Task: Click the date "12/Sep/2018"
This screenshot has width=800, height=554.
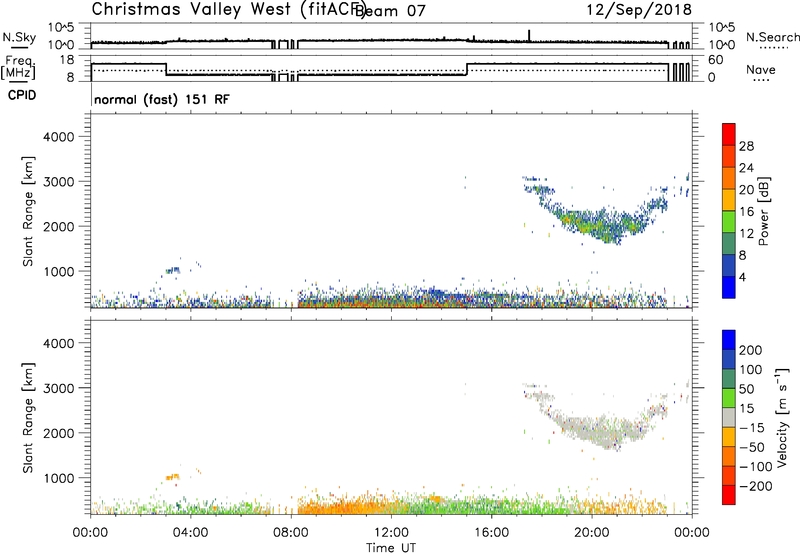Action: [639, 10]
